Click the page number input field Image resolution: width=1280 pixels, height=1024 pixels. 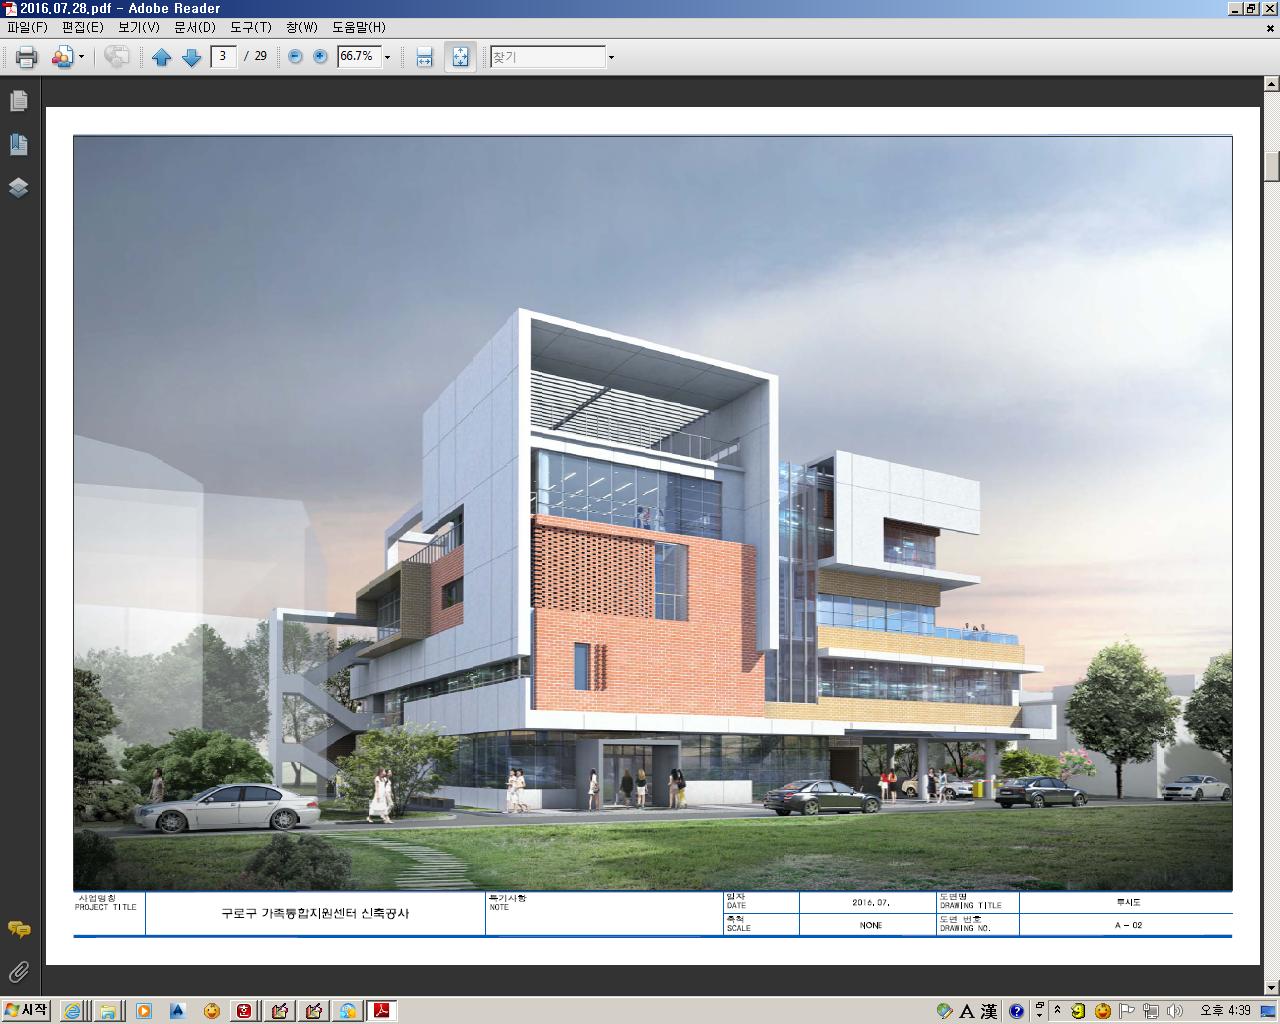[x=223, y=56]
